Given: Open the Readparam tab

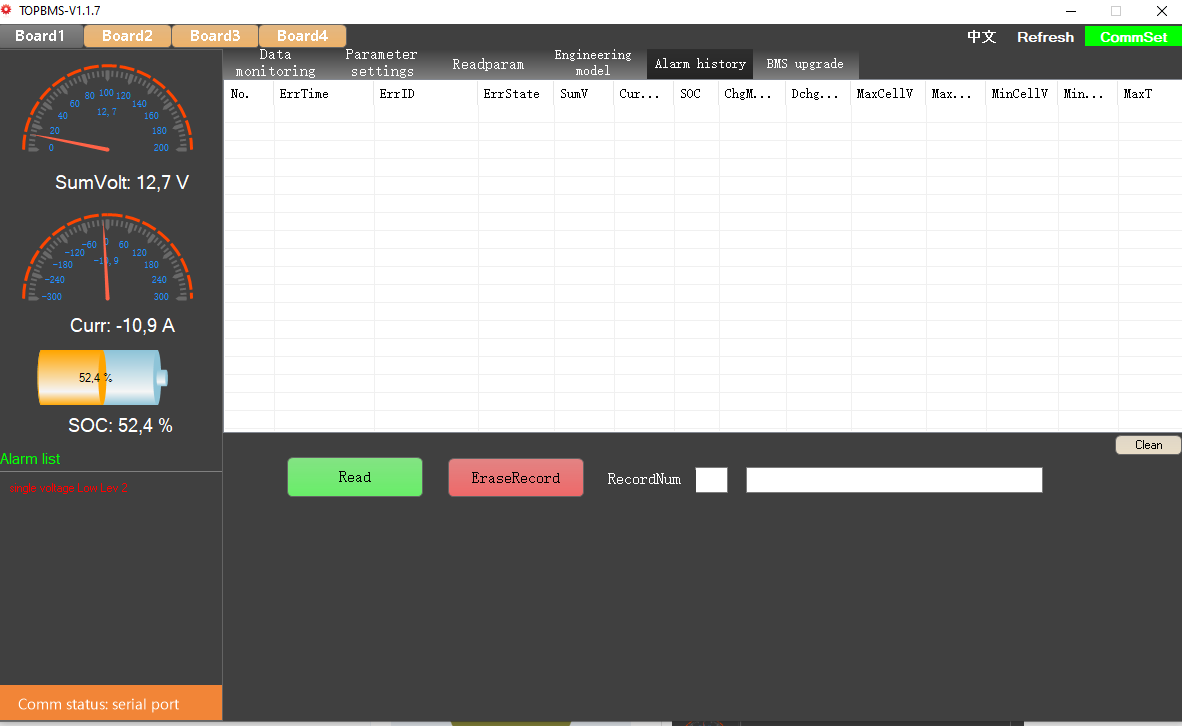Looking at the screenshot, I should tap(488, 64).
